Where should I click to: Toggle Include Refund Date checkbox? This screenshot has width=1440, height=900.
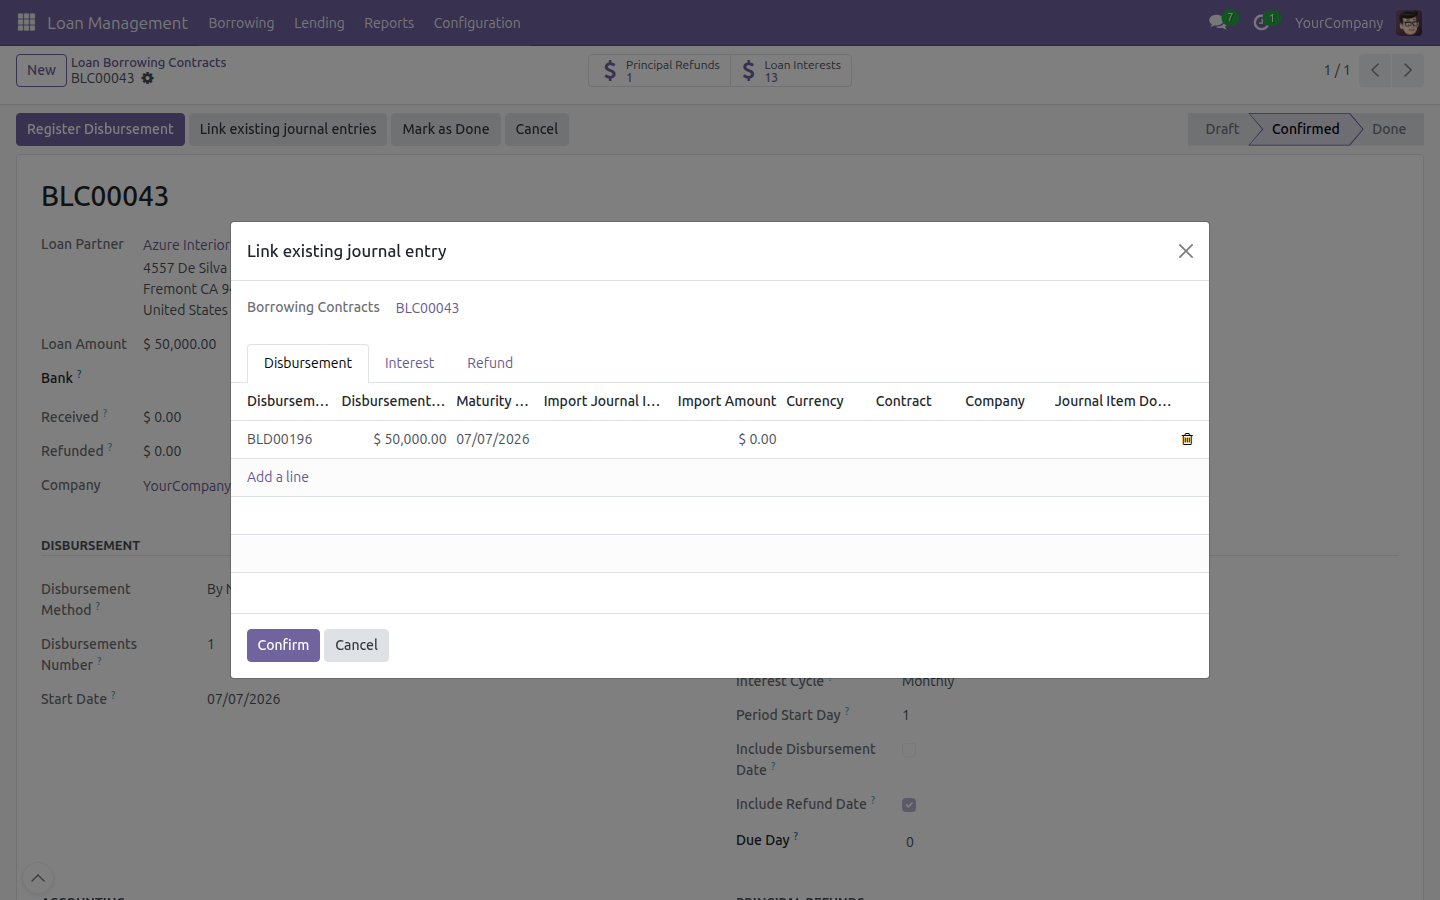coord(909,805)
